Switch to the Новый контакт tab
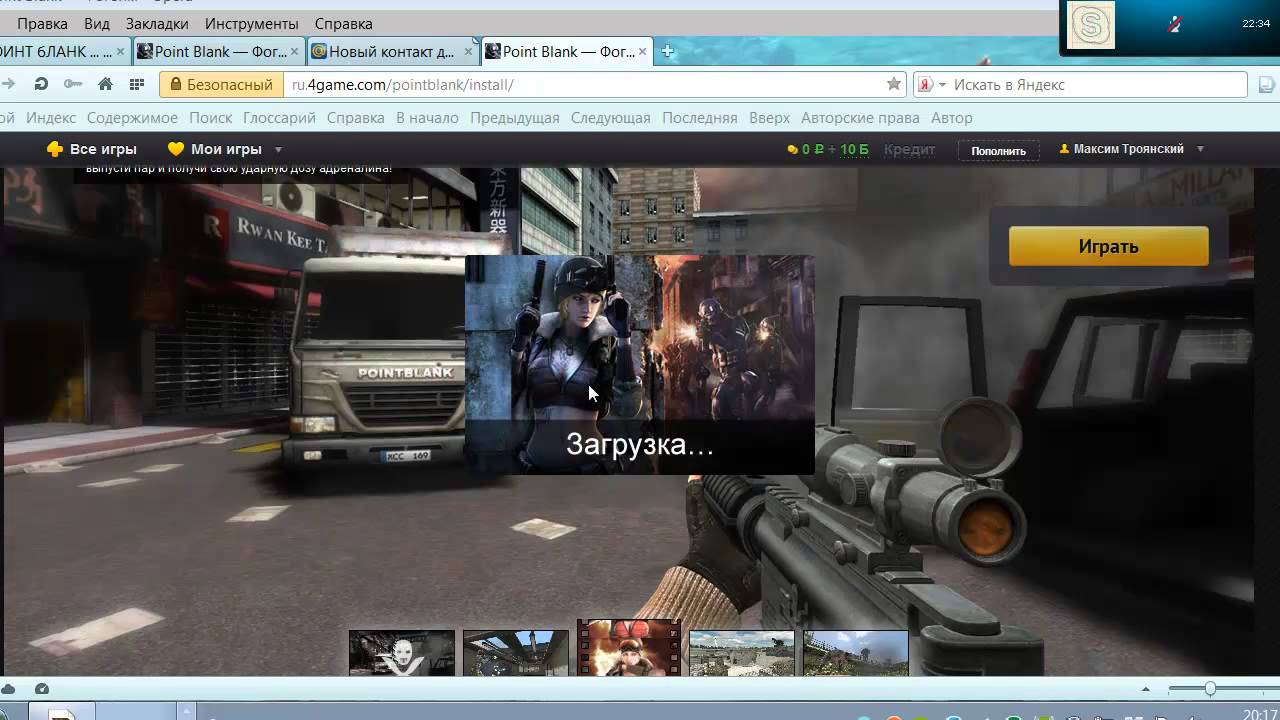The height and width of the screenshot is (720, 1280). pos(392,51)
